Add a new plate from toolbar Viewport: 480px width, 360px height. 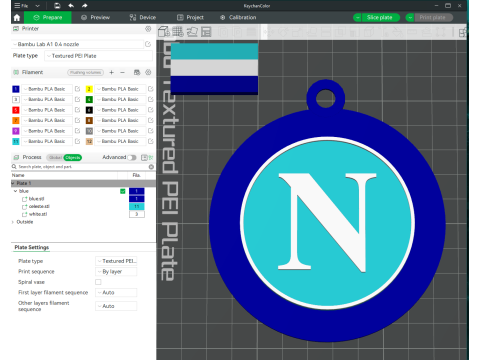pos(178,32)
